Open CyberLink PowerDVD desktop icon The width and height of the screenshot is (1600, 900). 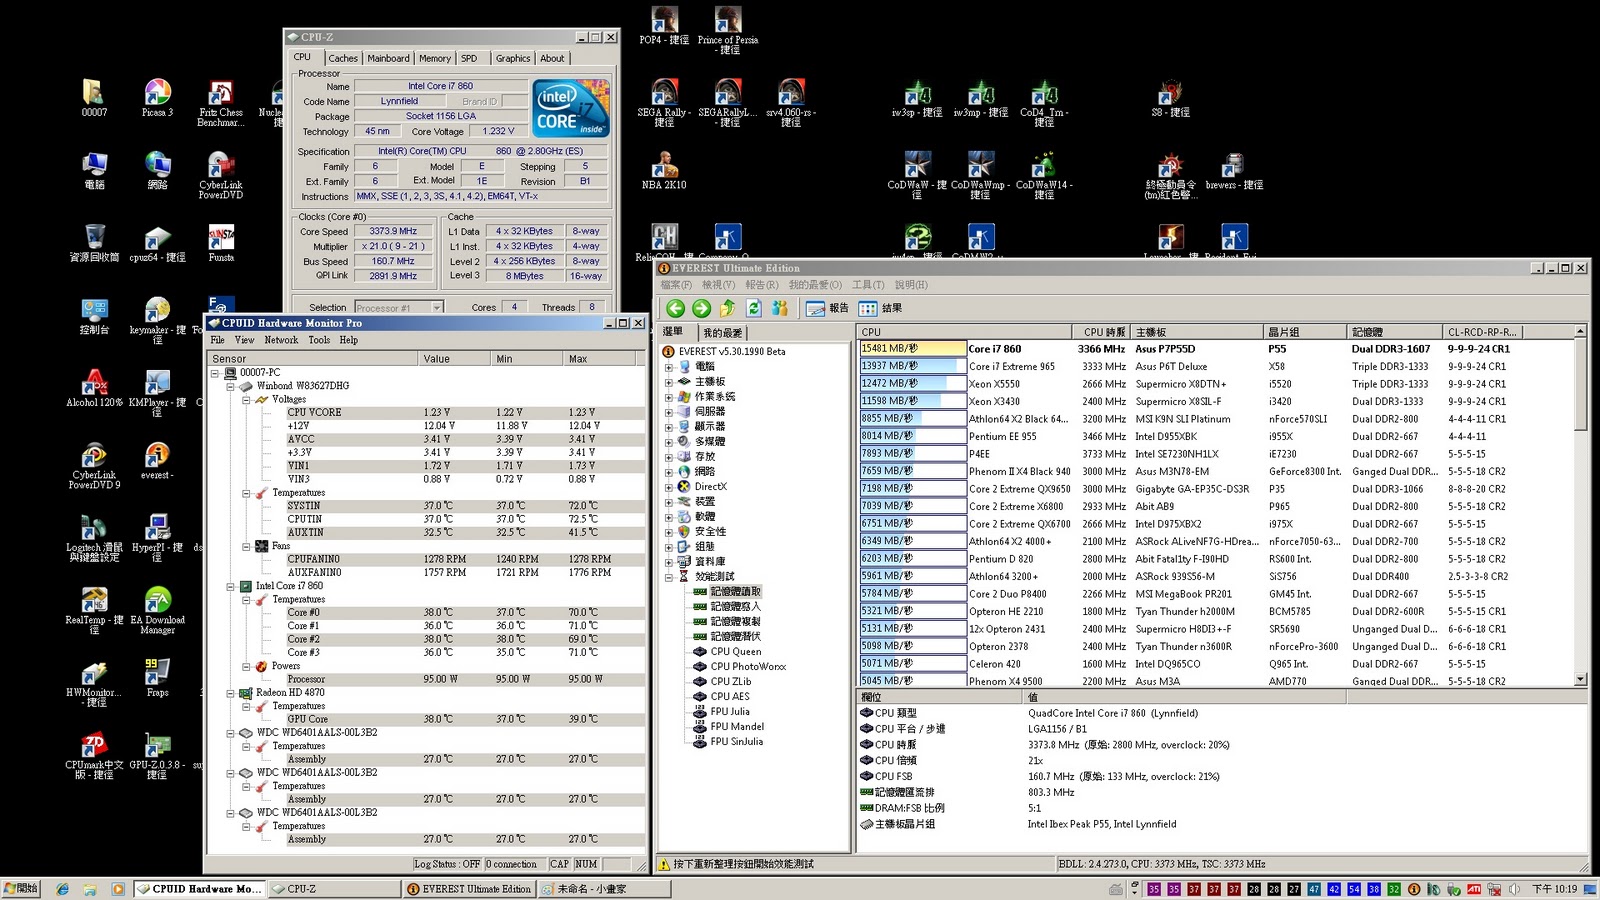click(220, 175)
